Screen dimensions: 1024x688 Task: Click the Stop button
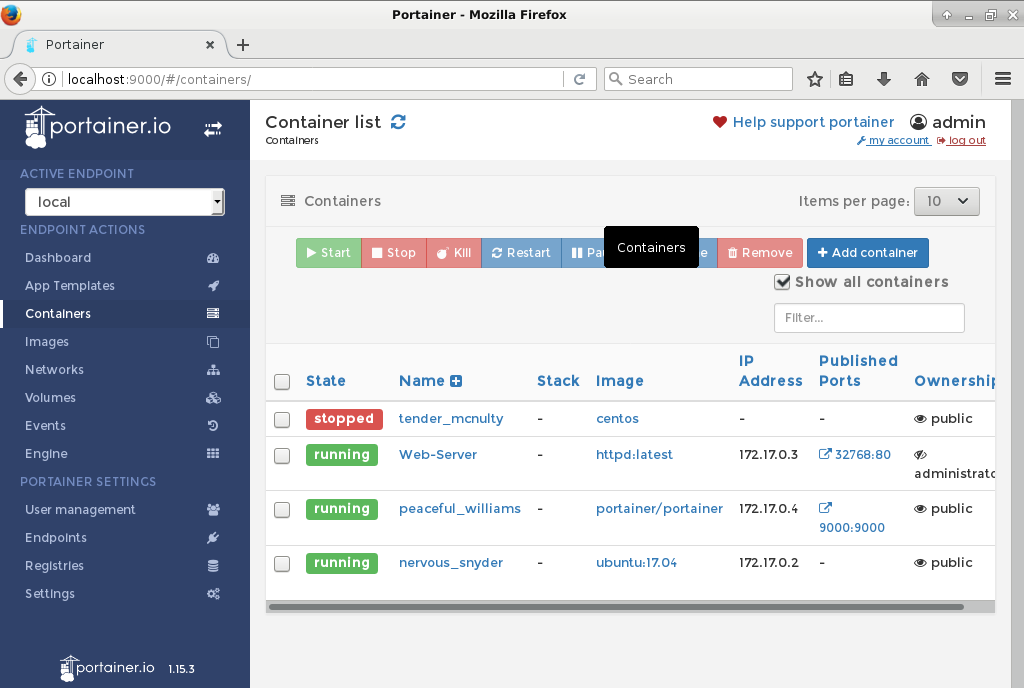394,253
